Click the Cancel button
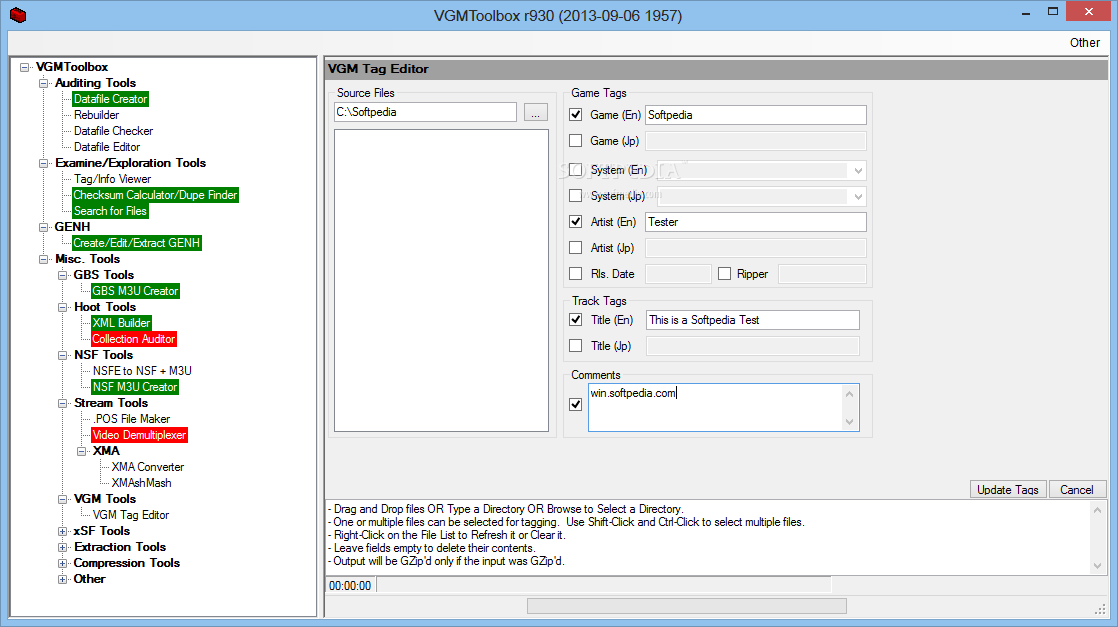This screenshot has width=1118, height=627. (x=1077, y=489)
